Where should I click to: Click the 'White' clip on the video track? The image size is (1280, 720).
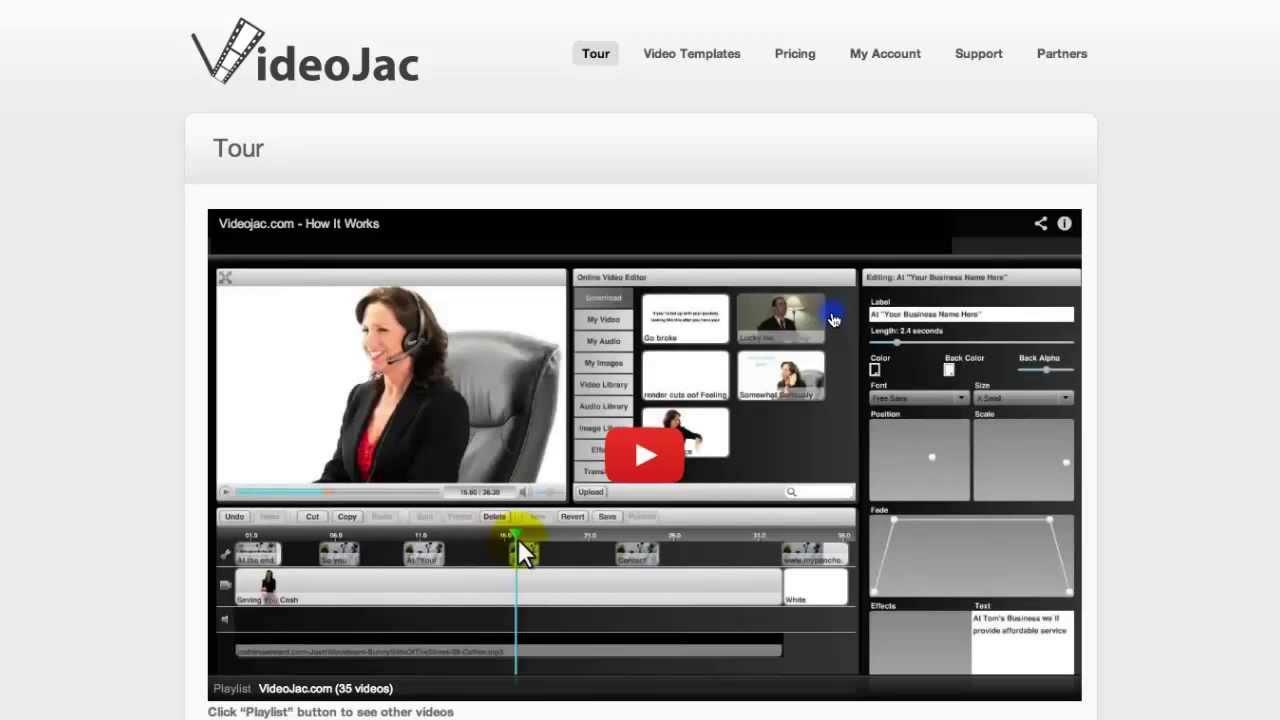815,587
